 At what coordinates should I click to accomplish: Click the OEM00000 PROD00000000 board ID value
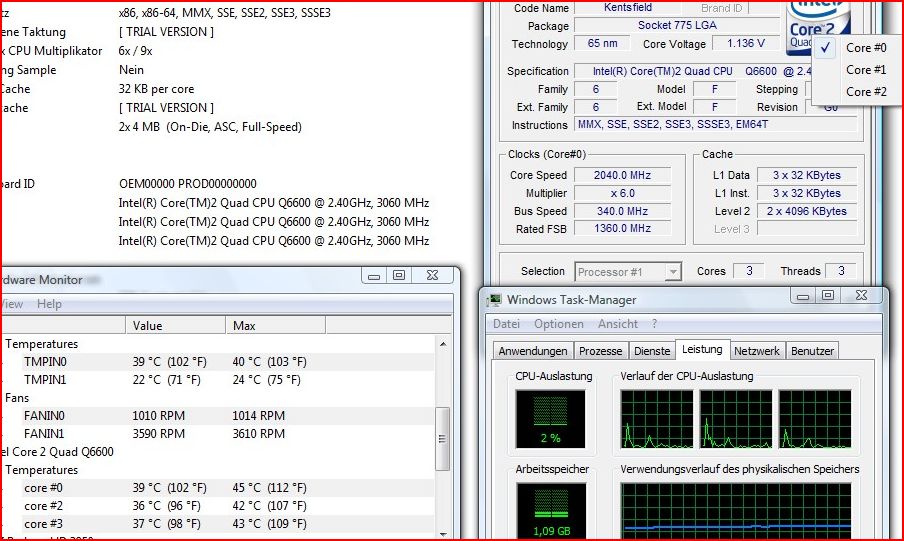pos(187,184)
